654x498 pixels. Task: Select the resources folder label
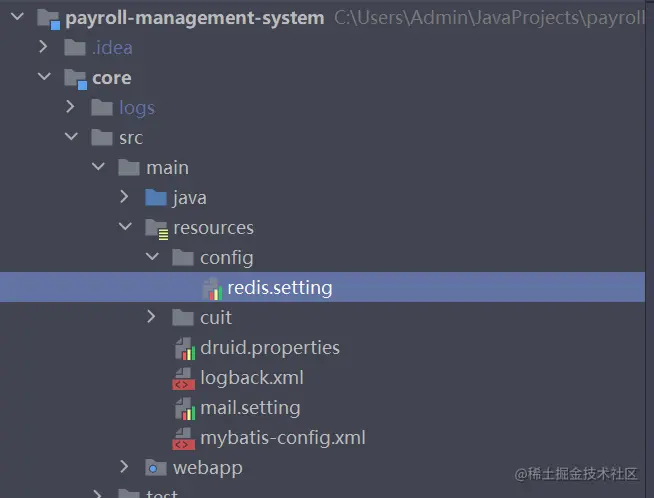point(214,228)
